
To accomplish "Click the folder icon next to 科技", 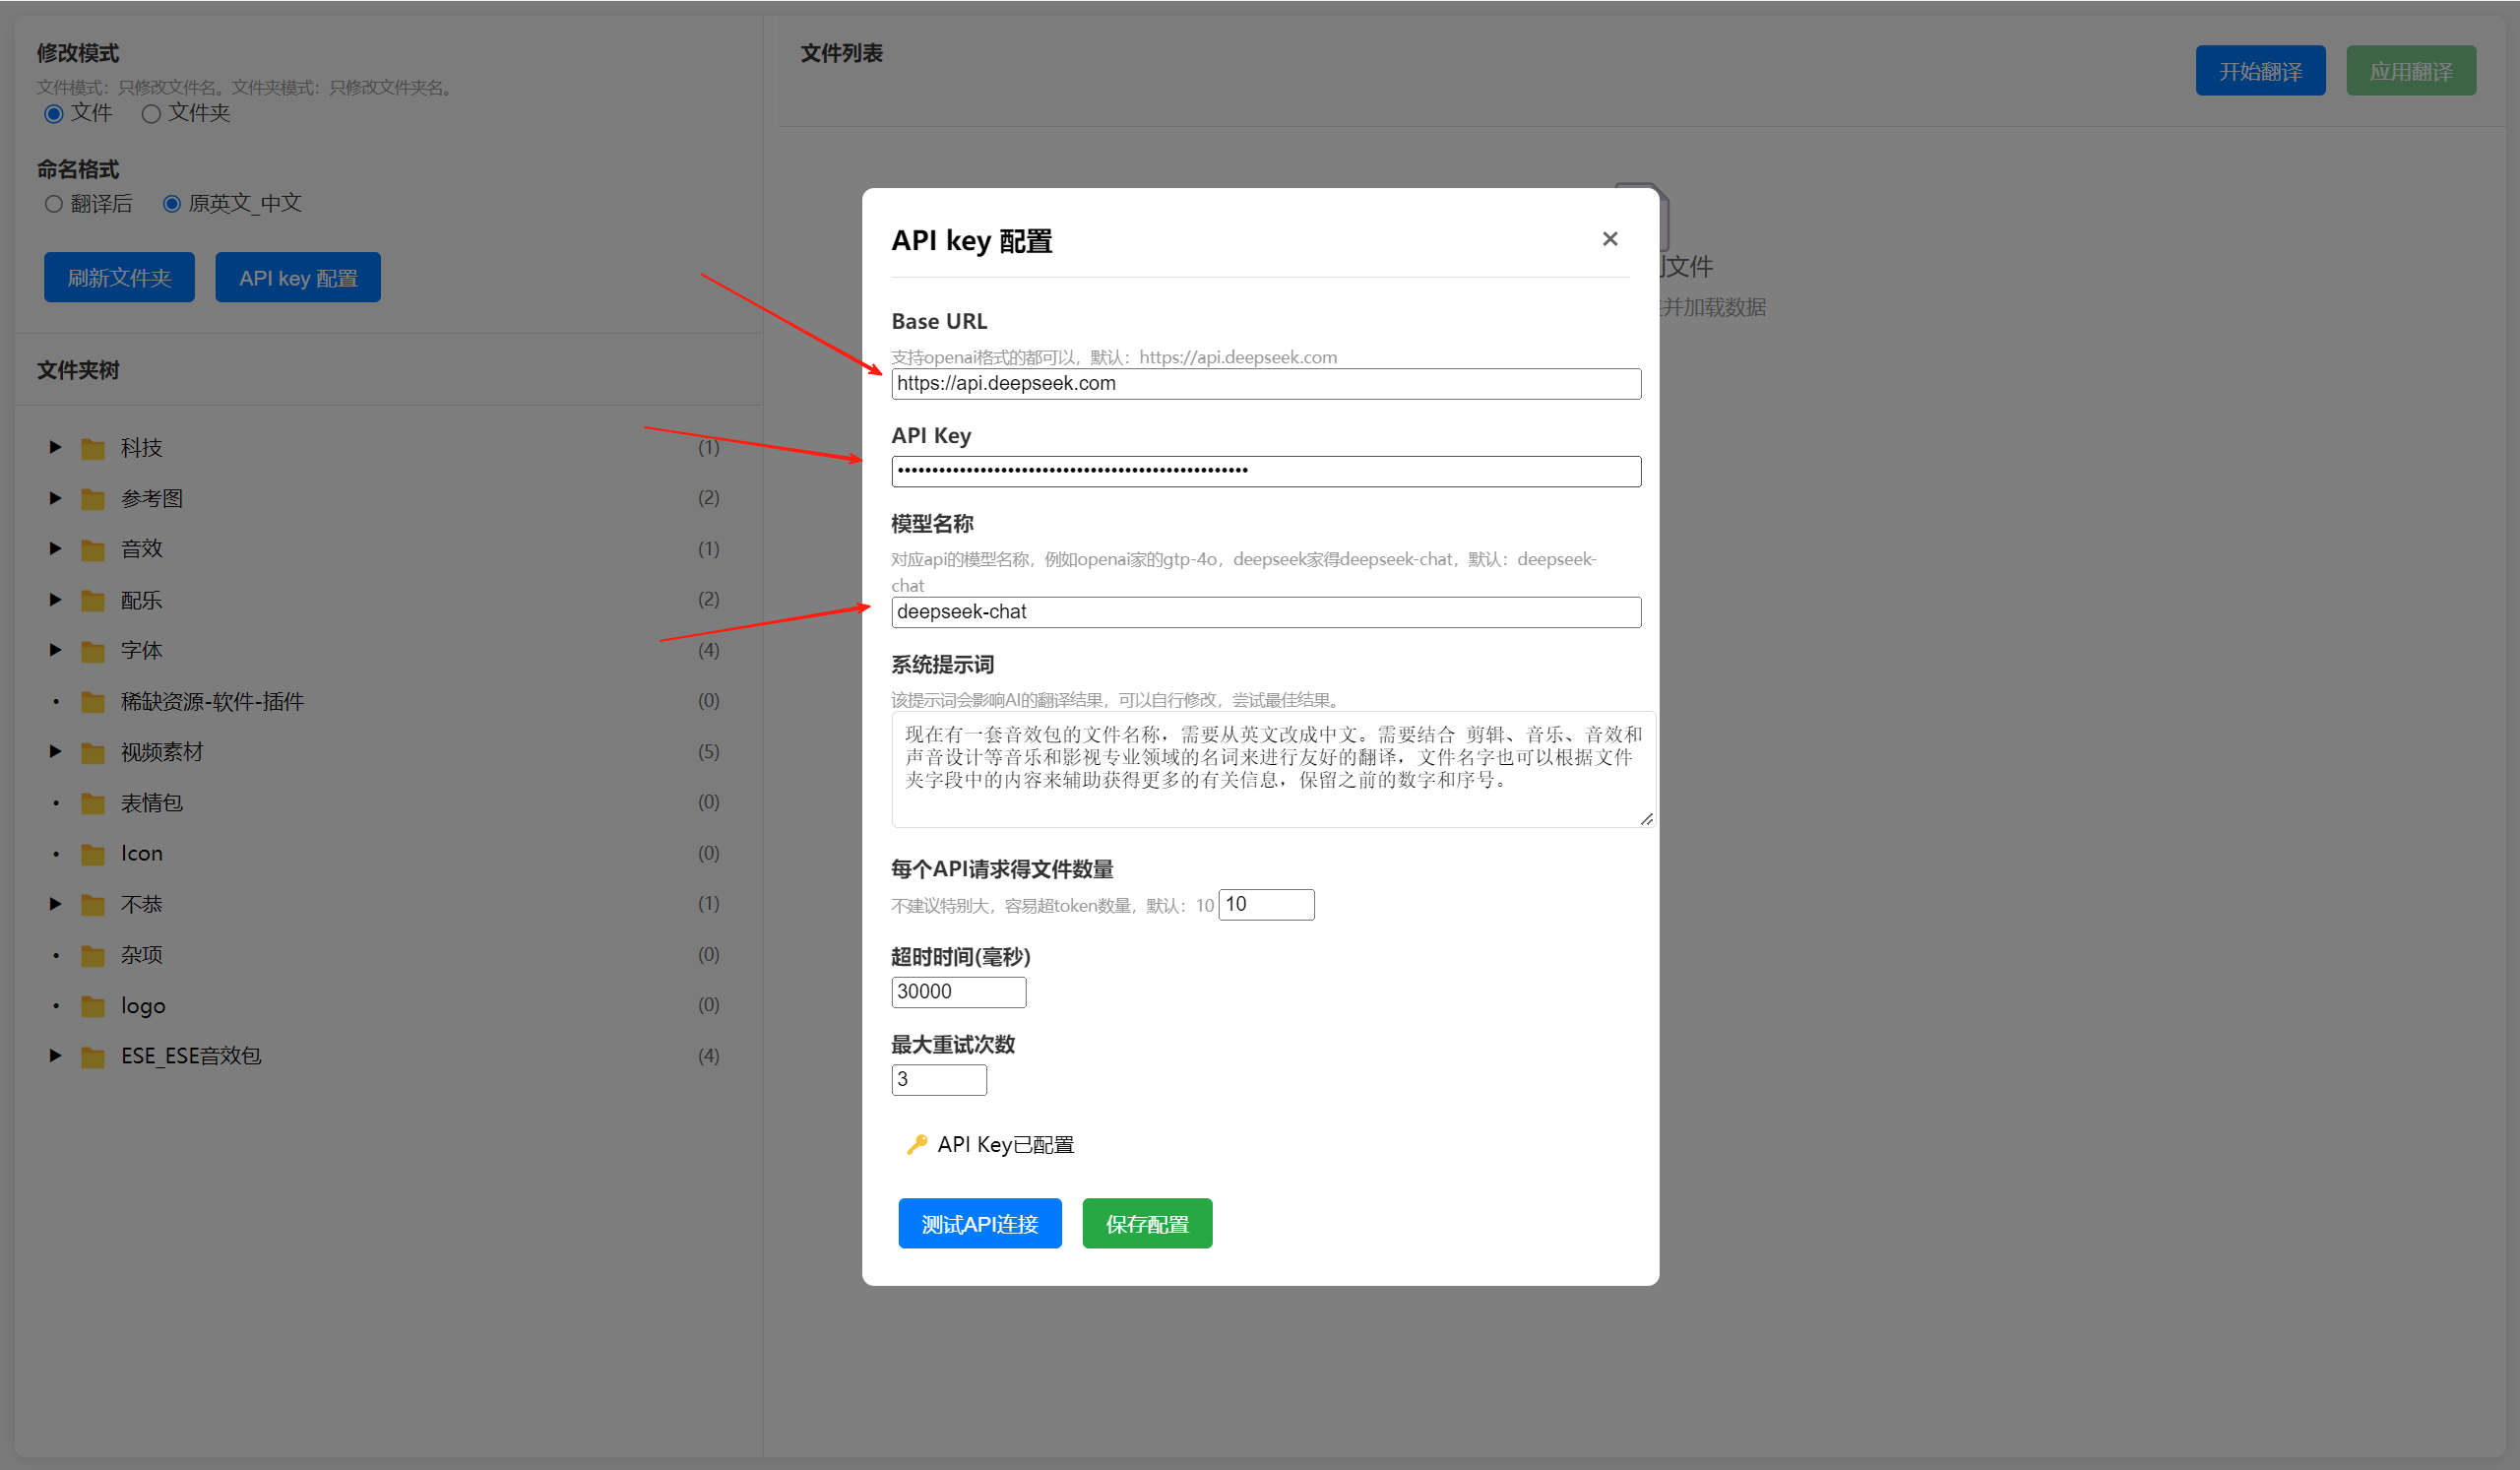I will tap(93, 449).
